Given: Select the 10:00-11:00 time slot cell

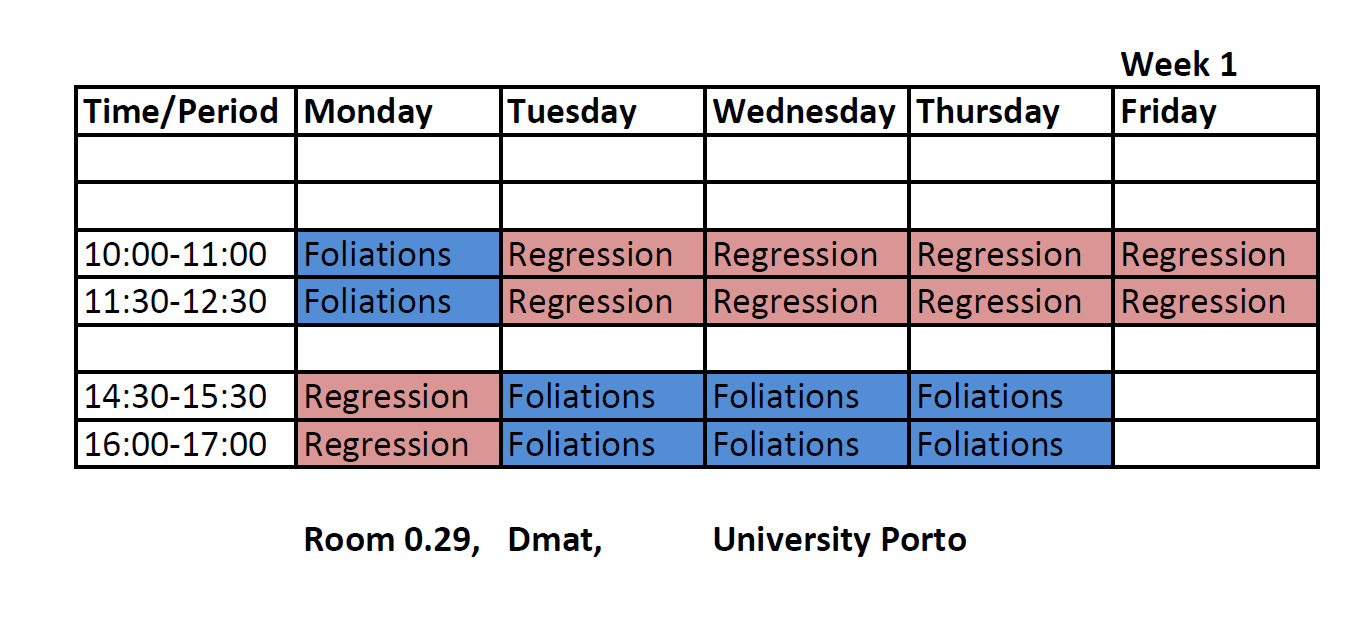Looking at the screenshot, I should [186, 254].
